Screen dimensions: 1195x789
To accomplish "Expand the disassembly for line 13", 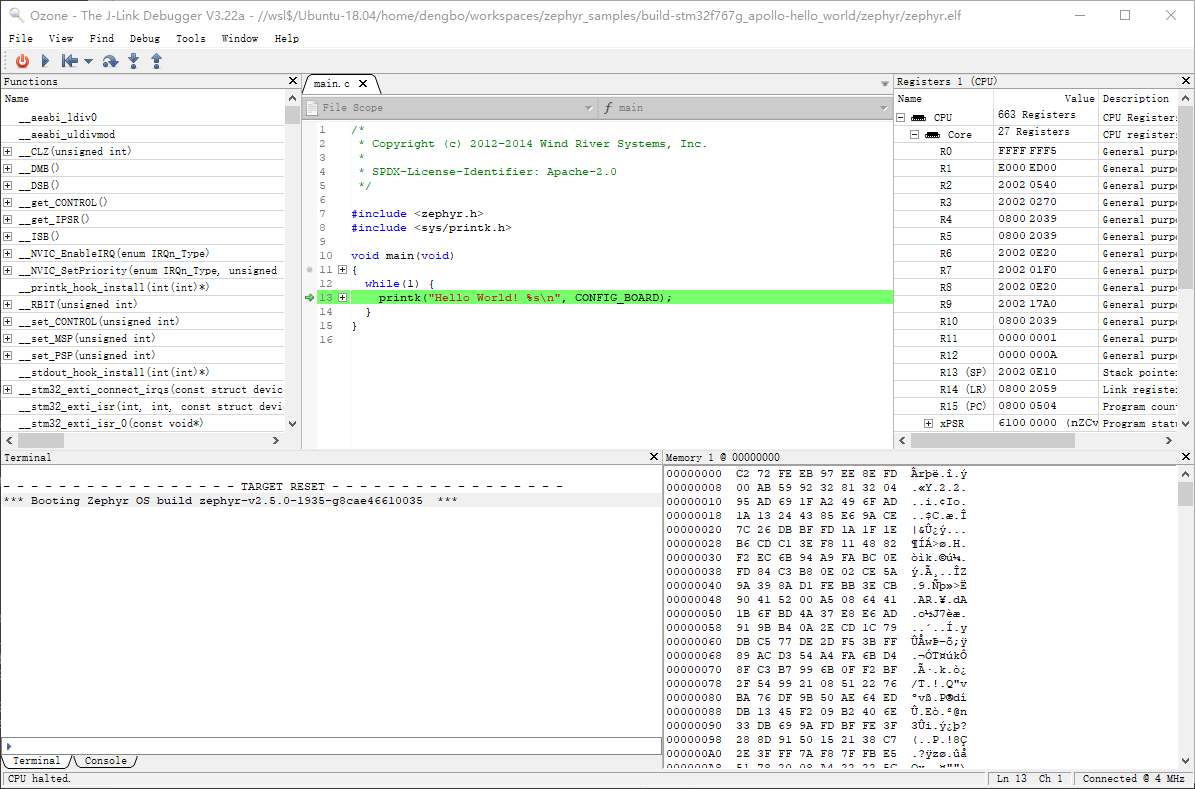I will [342, 297].
